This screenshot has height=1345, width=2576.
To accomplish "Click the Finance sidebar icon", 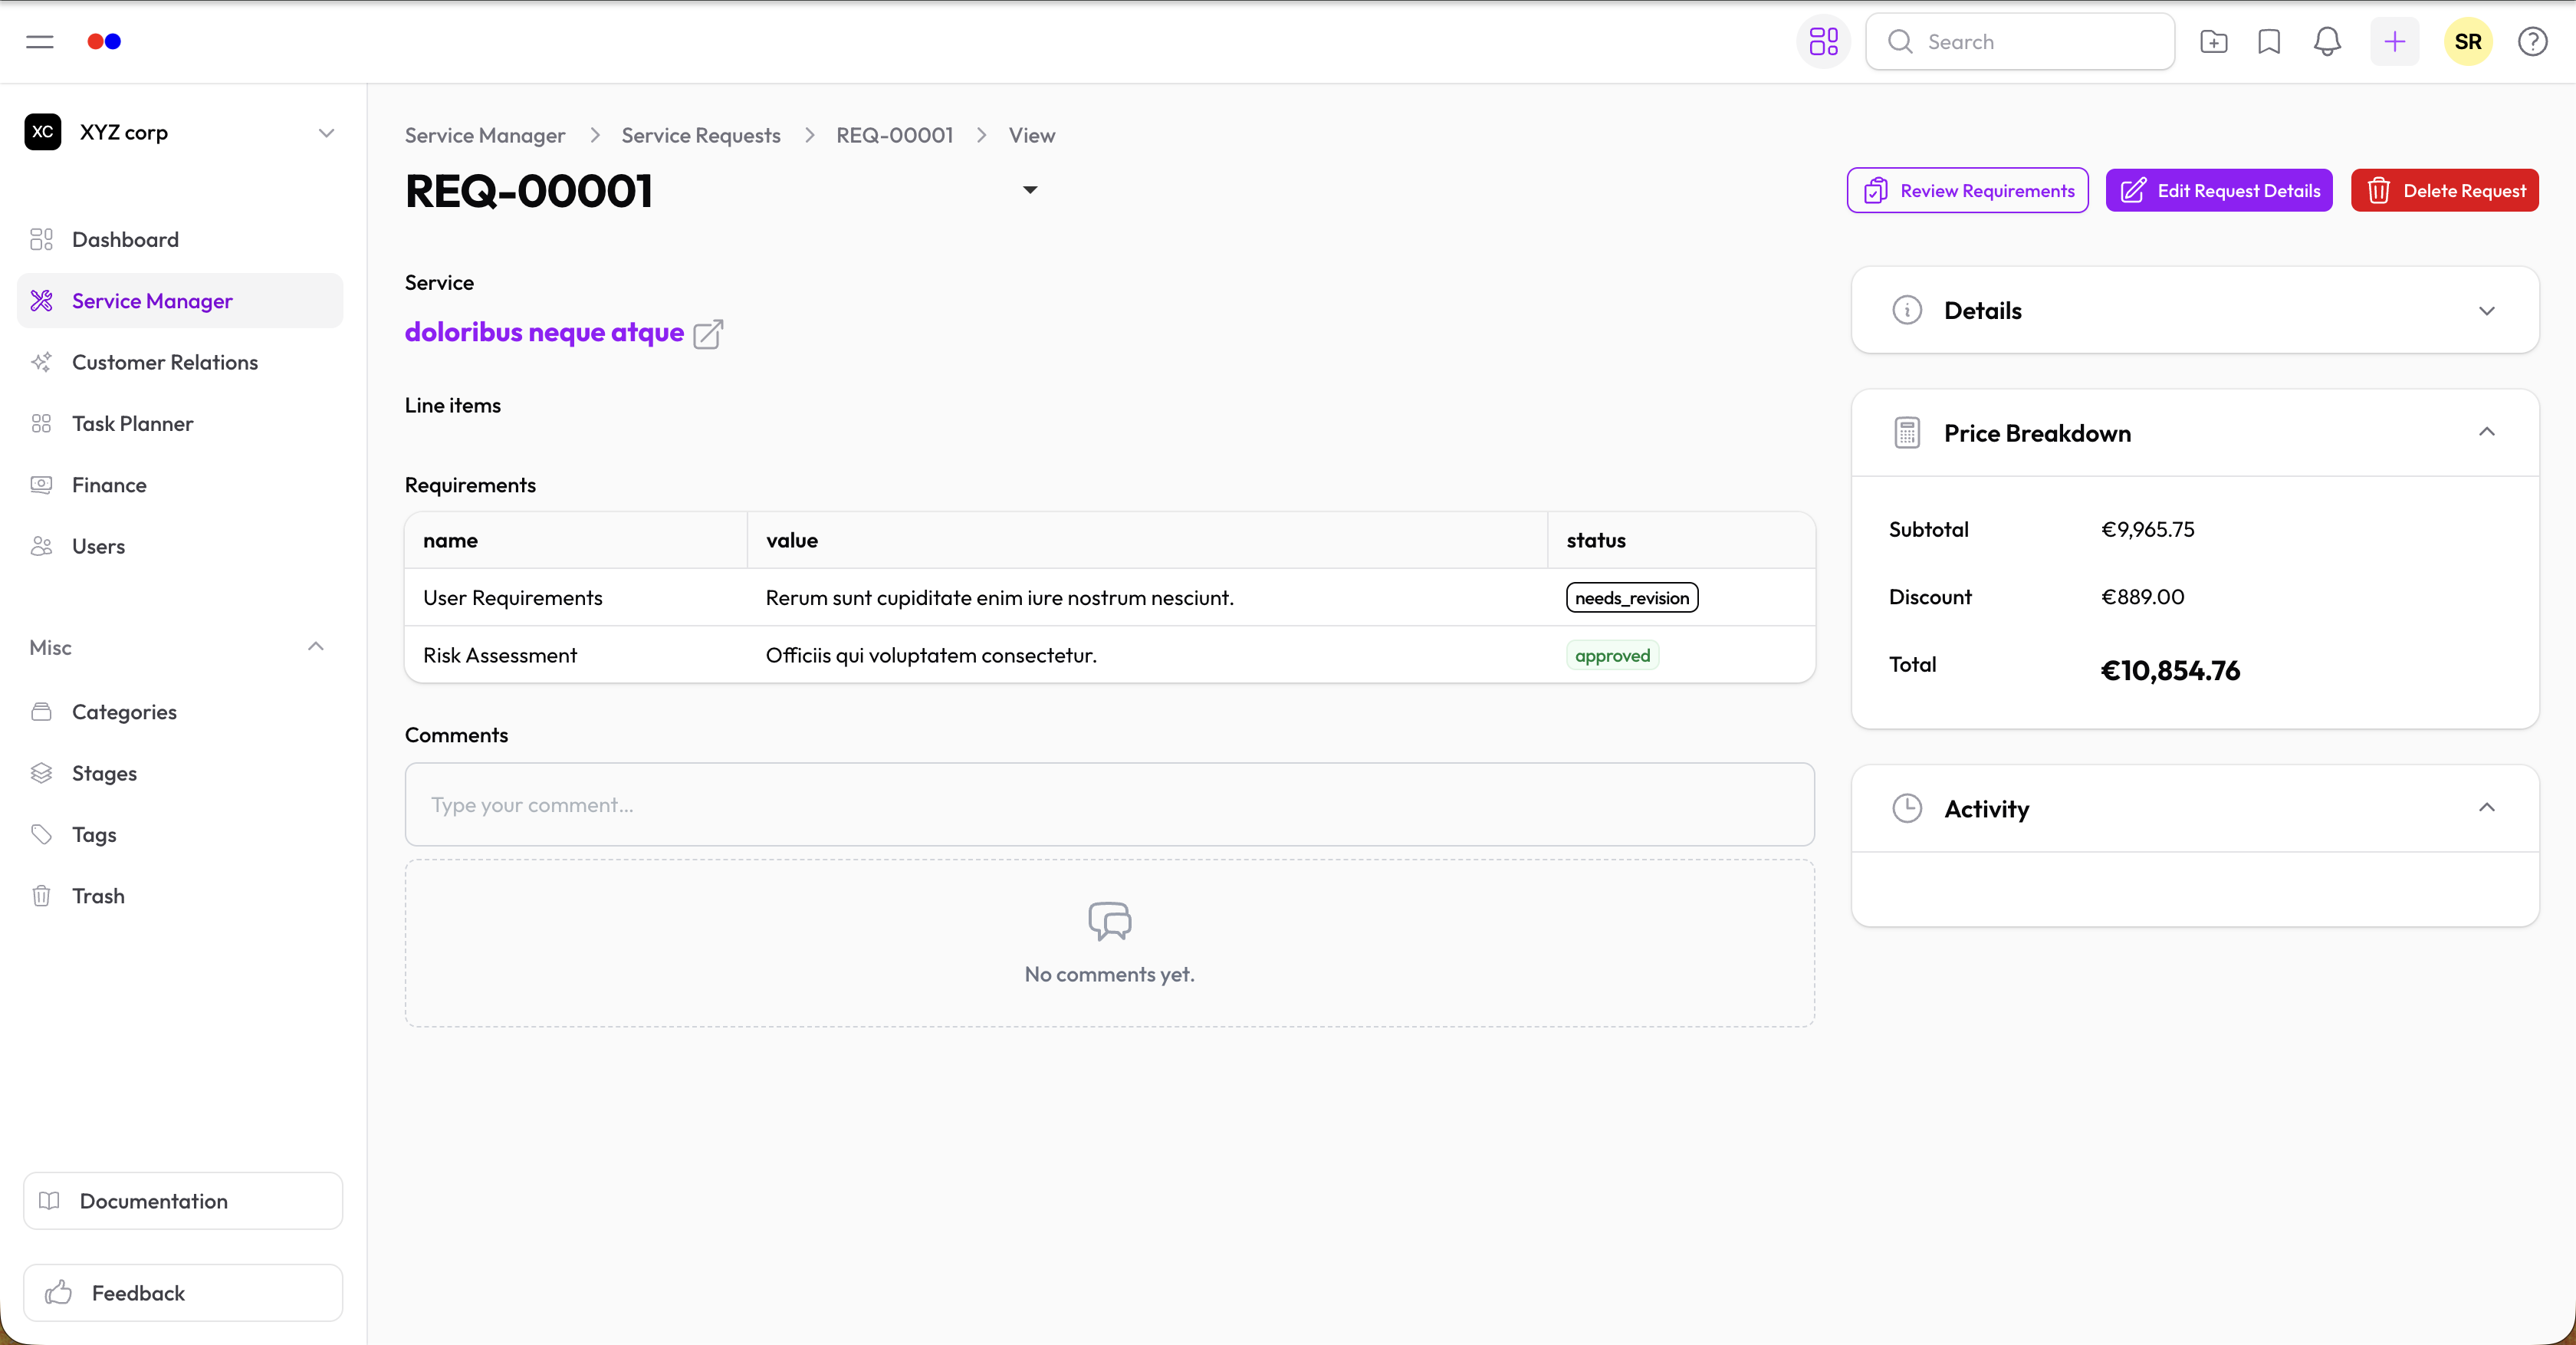I will (41, 484).
